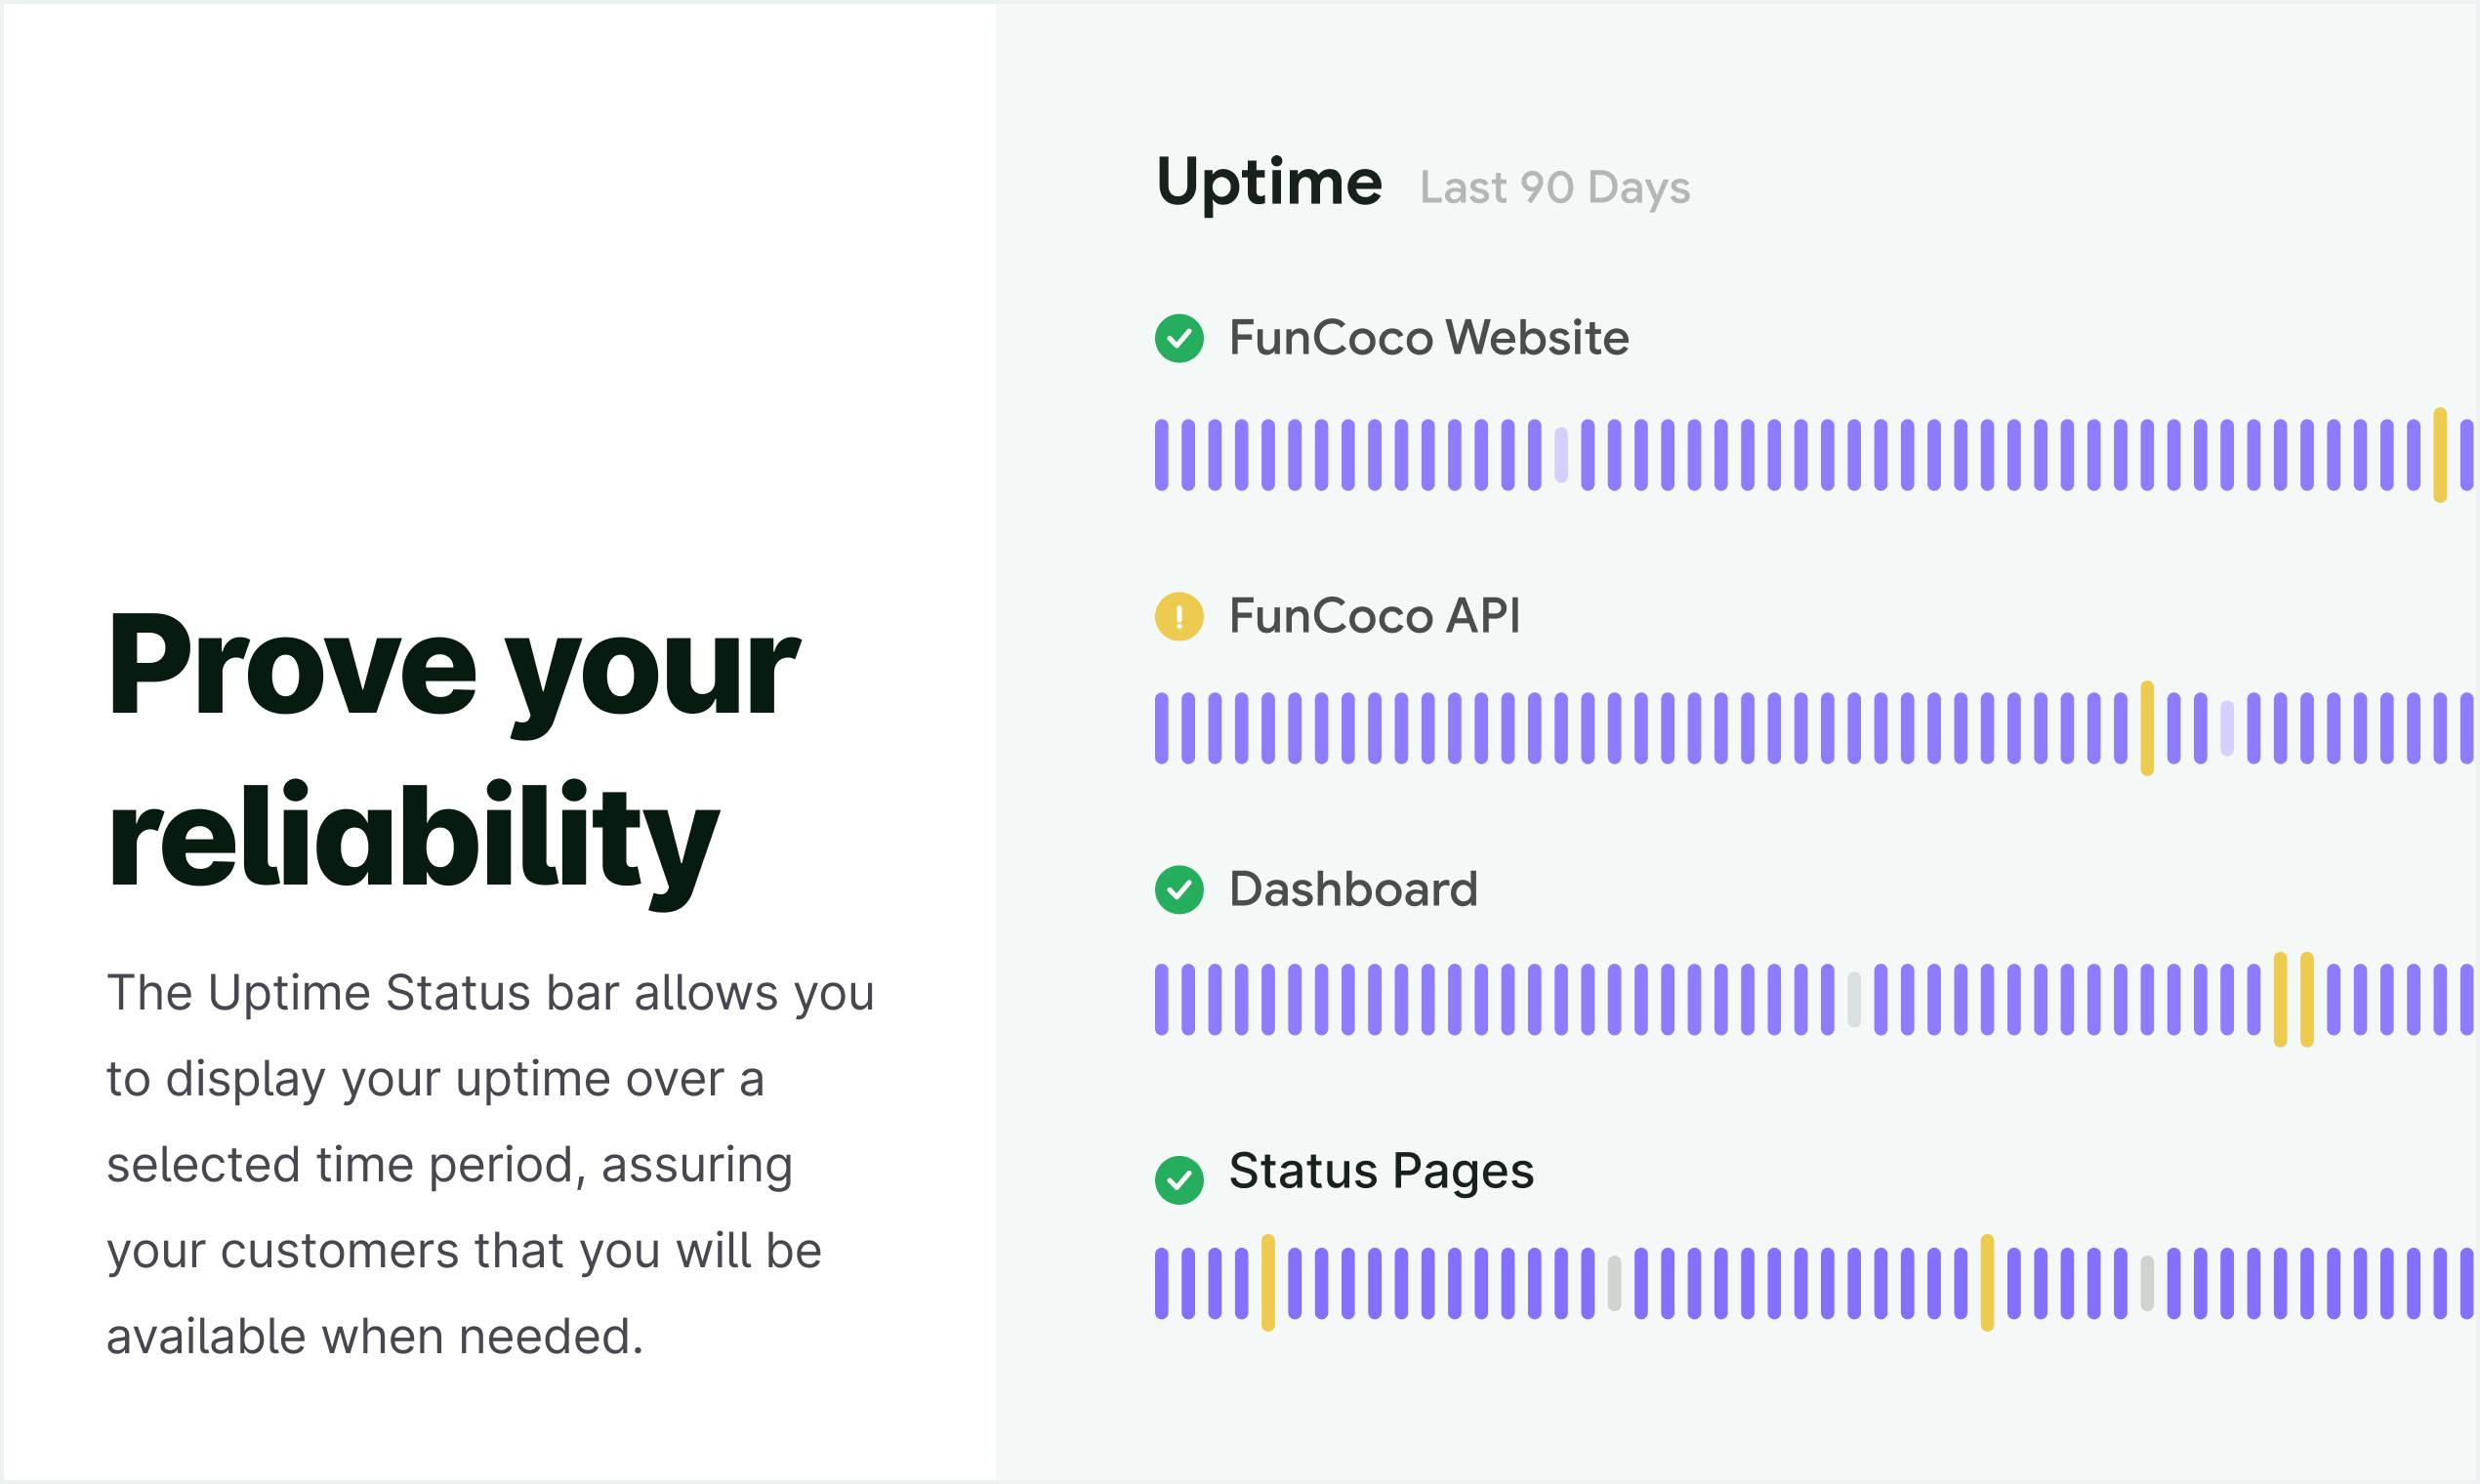Image resolution: width=2480 pixels, height=1484 pixels.
Task: Open the FunCoco API label
Action: coord(1375,616)
